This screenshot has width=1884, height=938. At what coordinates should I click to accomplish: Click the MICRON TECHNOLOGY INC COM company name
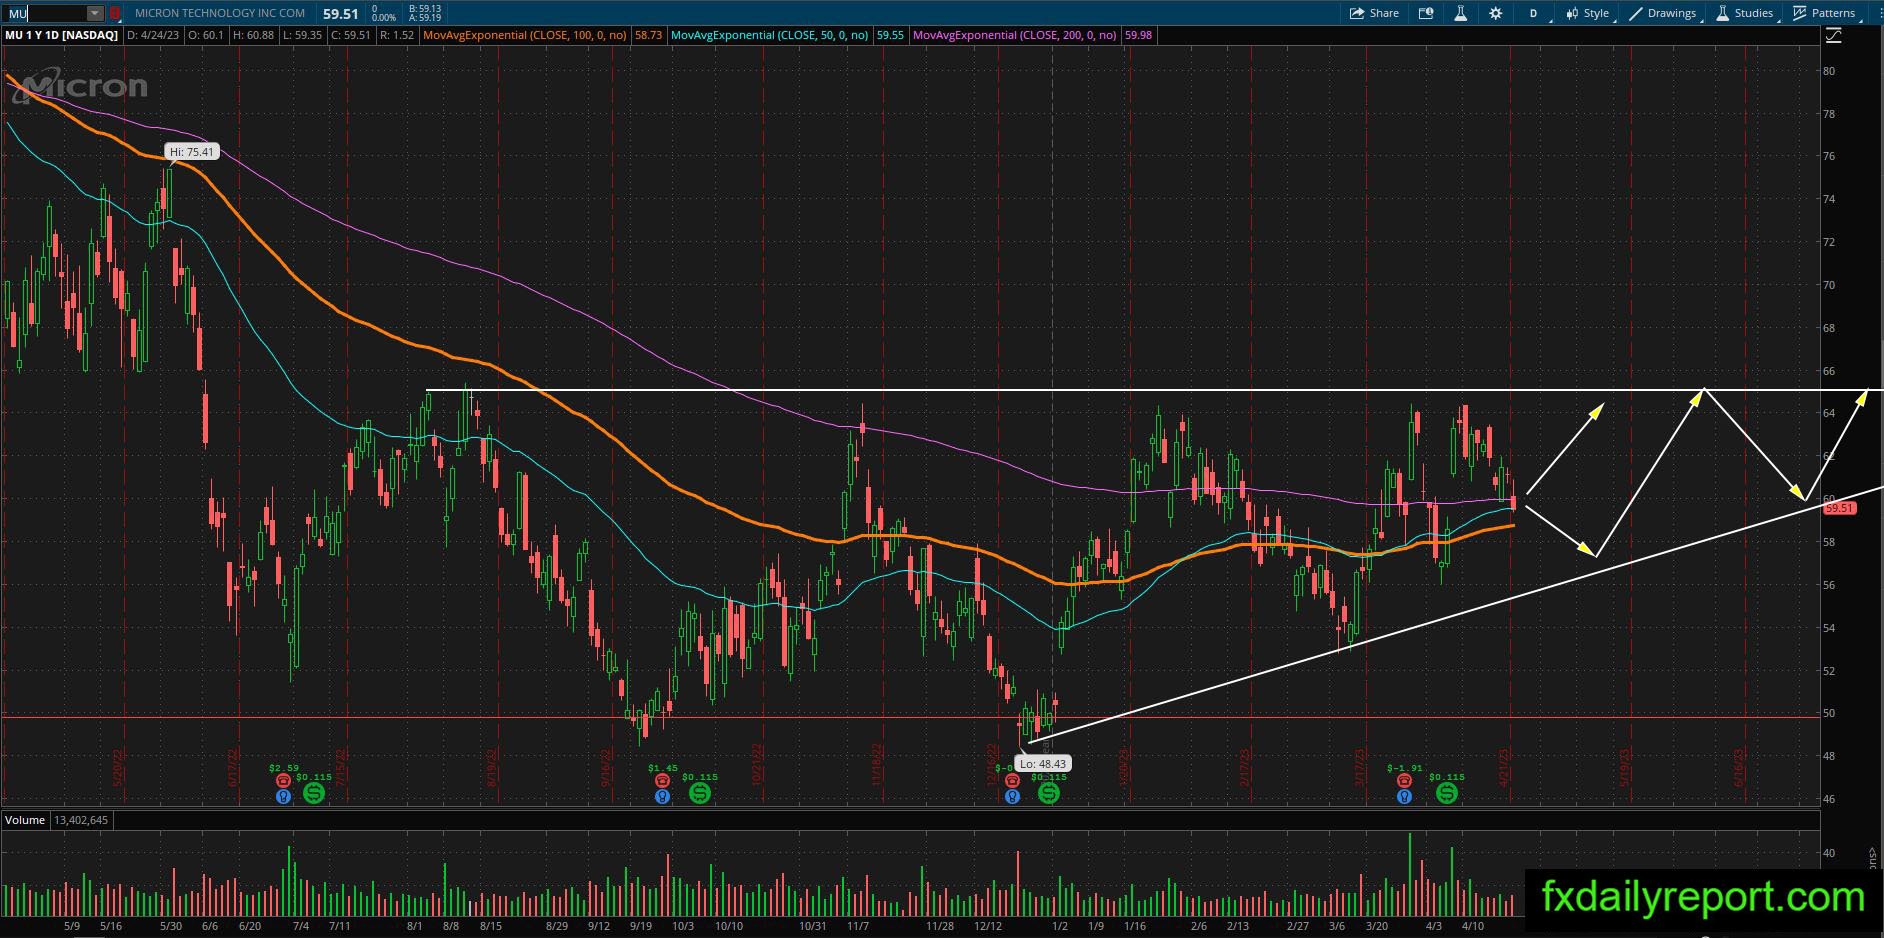point(220,13)
